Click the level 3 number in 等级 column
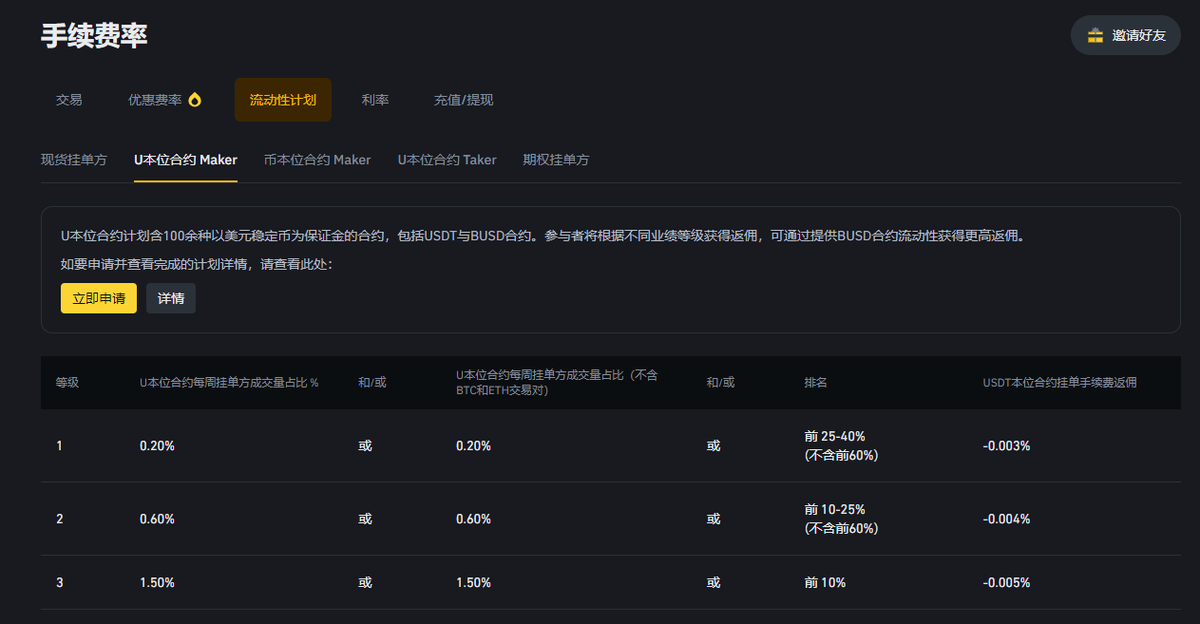The image size is (1200, 624). point(59,583)
